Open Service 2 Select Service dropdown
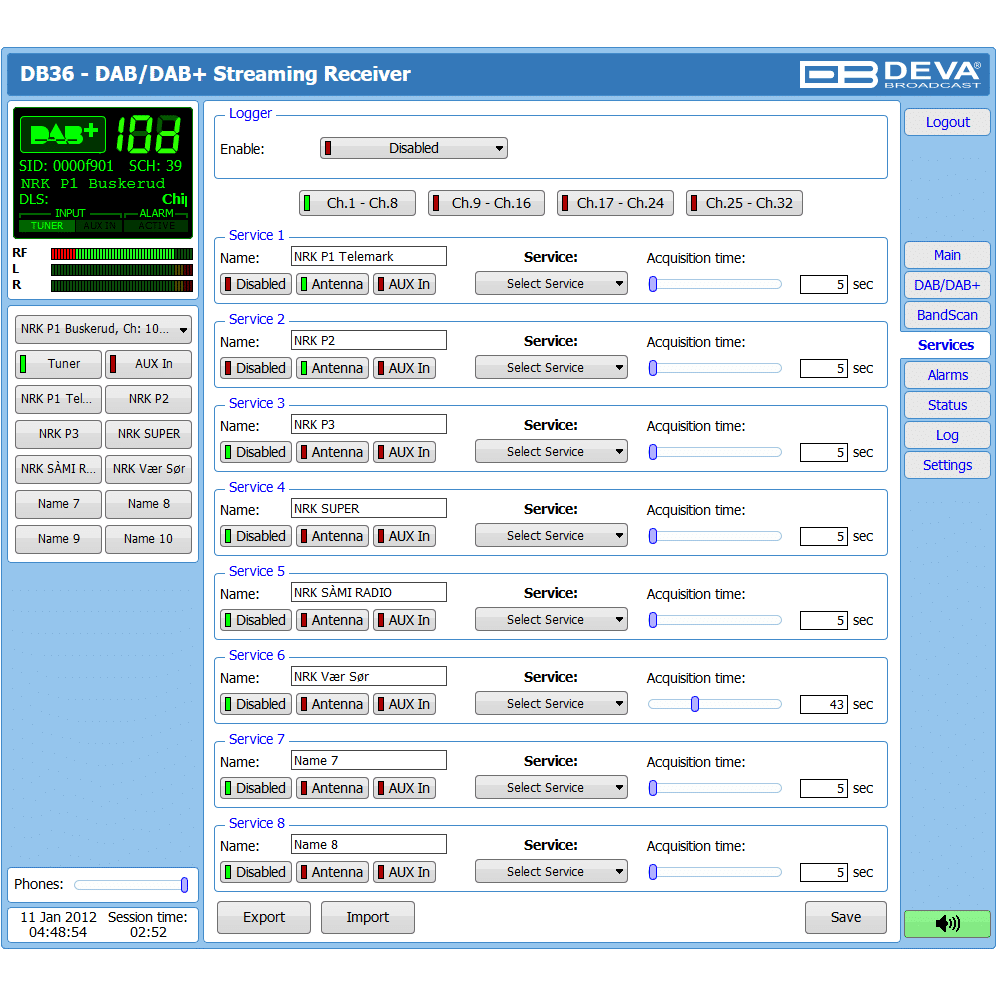The height and width of the screenshot is (997, 997). [551, 368]
